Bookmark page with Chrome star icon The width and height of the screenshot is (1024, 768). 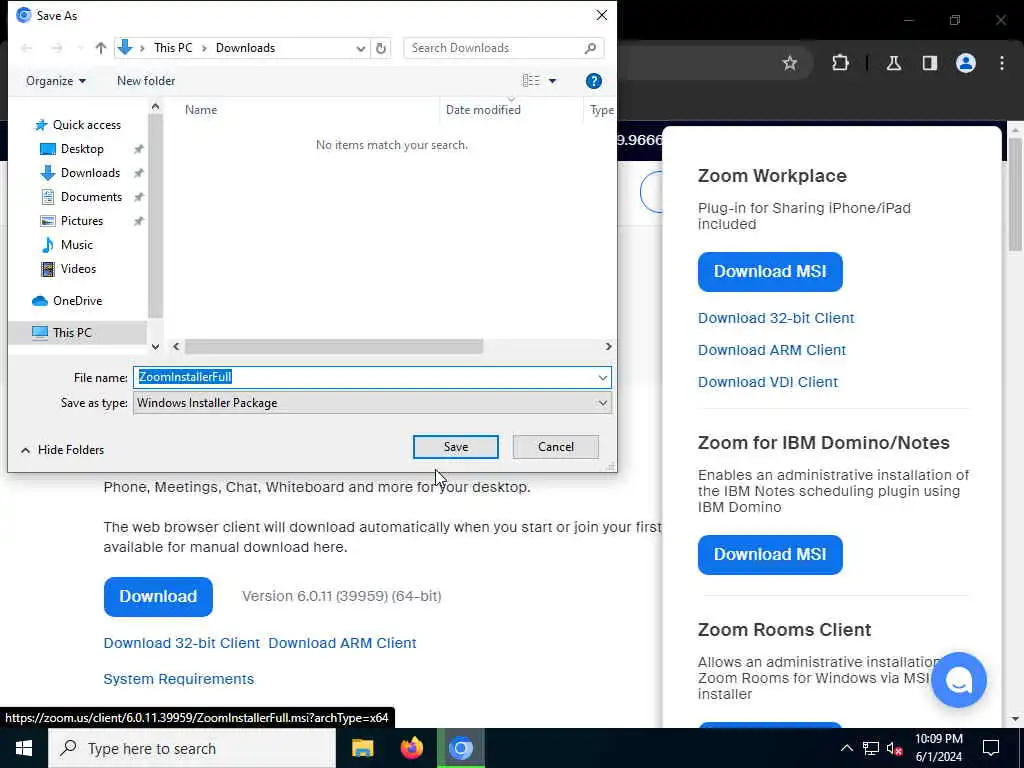click(790, 63)
